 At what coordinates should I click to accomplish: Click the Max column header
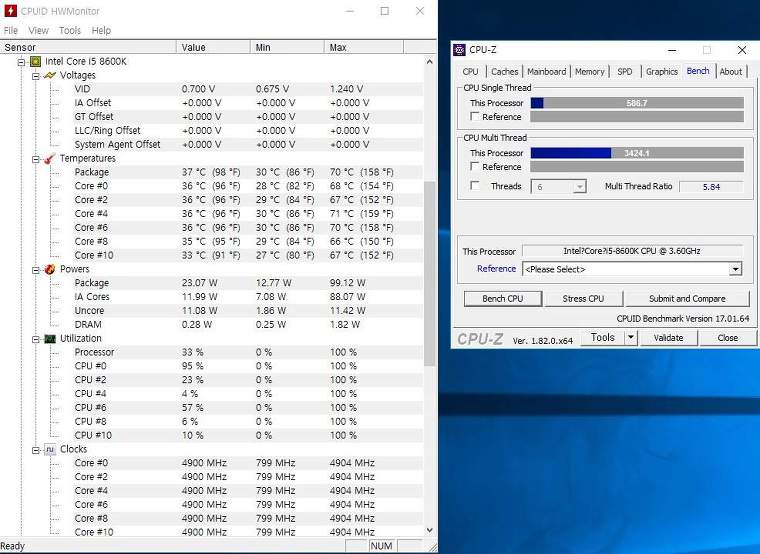click(x=364, y=47)
